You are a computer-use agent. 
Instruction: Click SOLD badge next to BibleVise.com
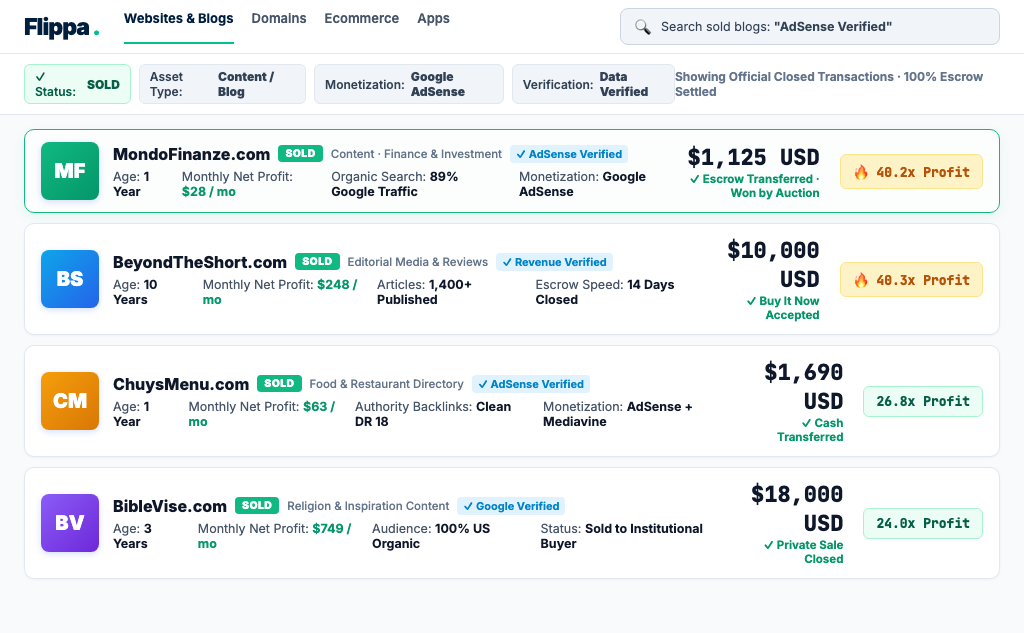[257, 506]
